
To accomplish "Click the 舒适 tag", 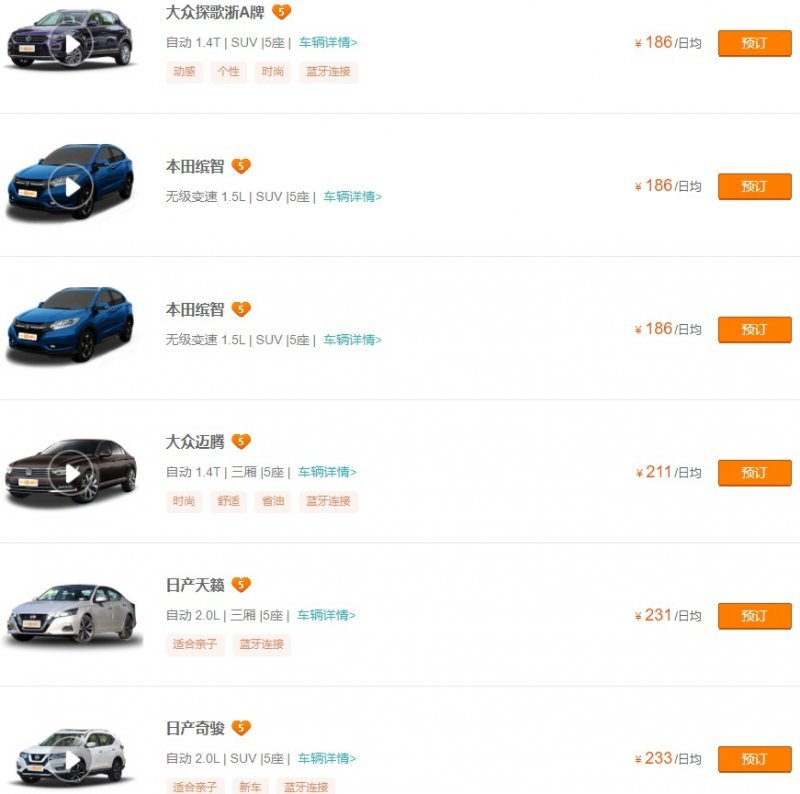I will [229, 501].
